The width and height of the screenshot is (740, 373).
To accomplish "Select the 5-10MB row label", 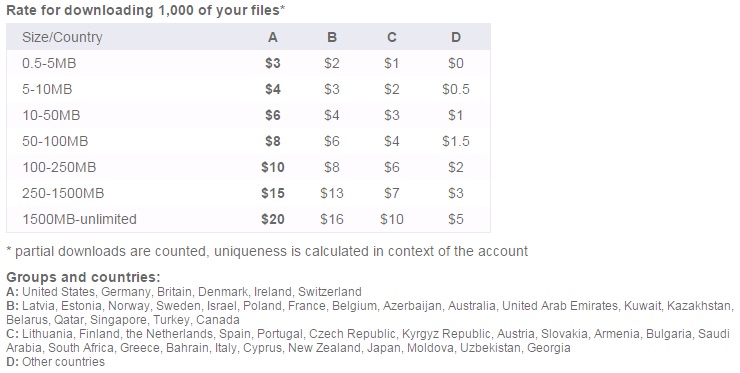I will [47, 89].
